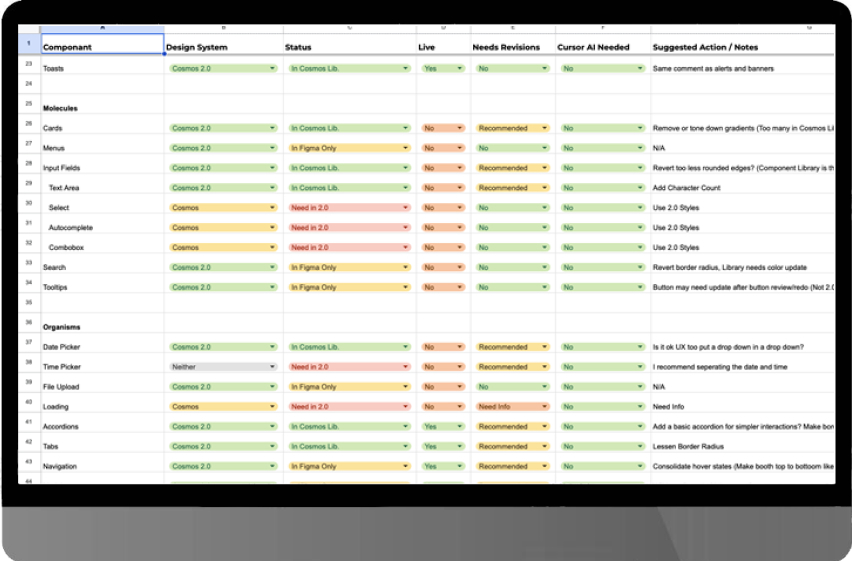The height and width of the screenshot is (561, 852).
Task: Open Needs Revisions dropdown for Date Picker
Action: click(x=544, y=347)
